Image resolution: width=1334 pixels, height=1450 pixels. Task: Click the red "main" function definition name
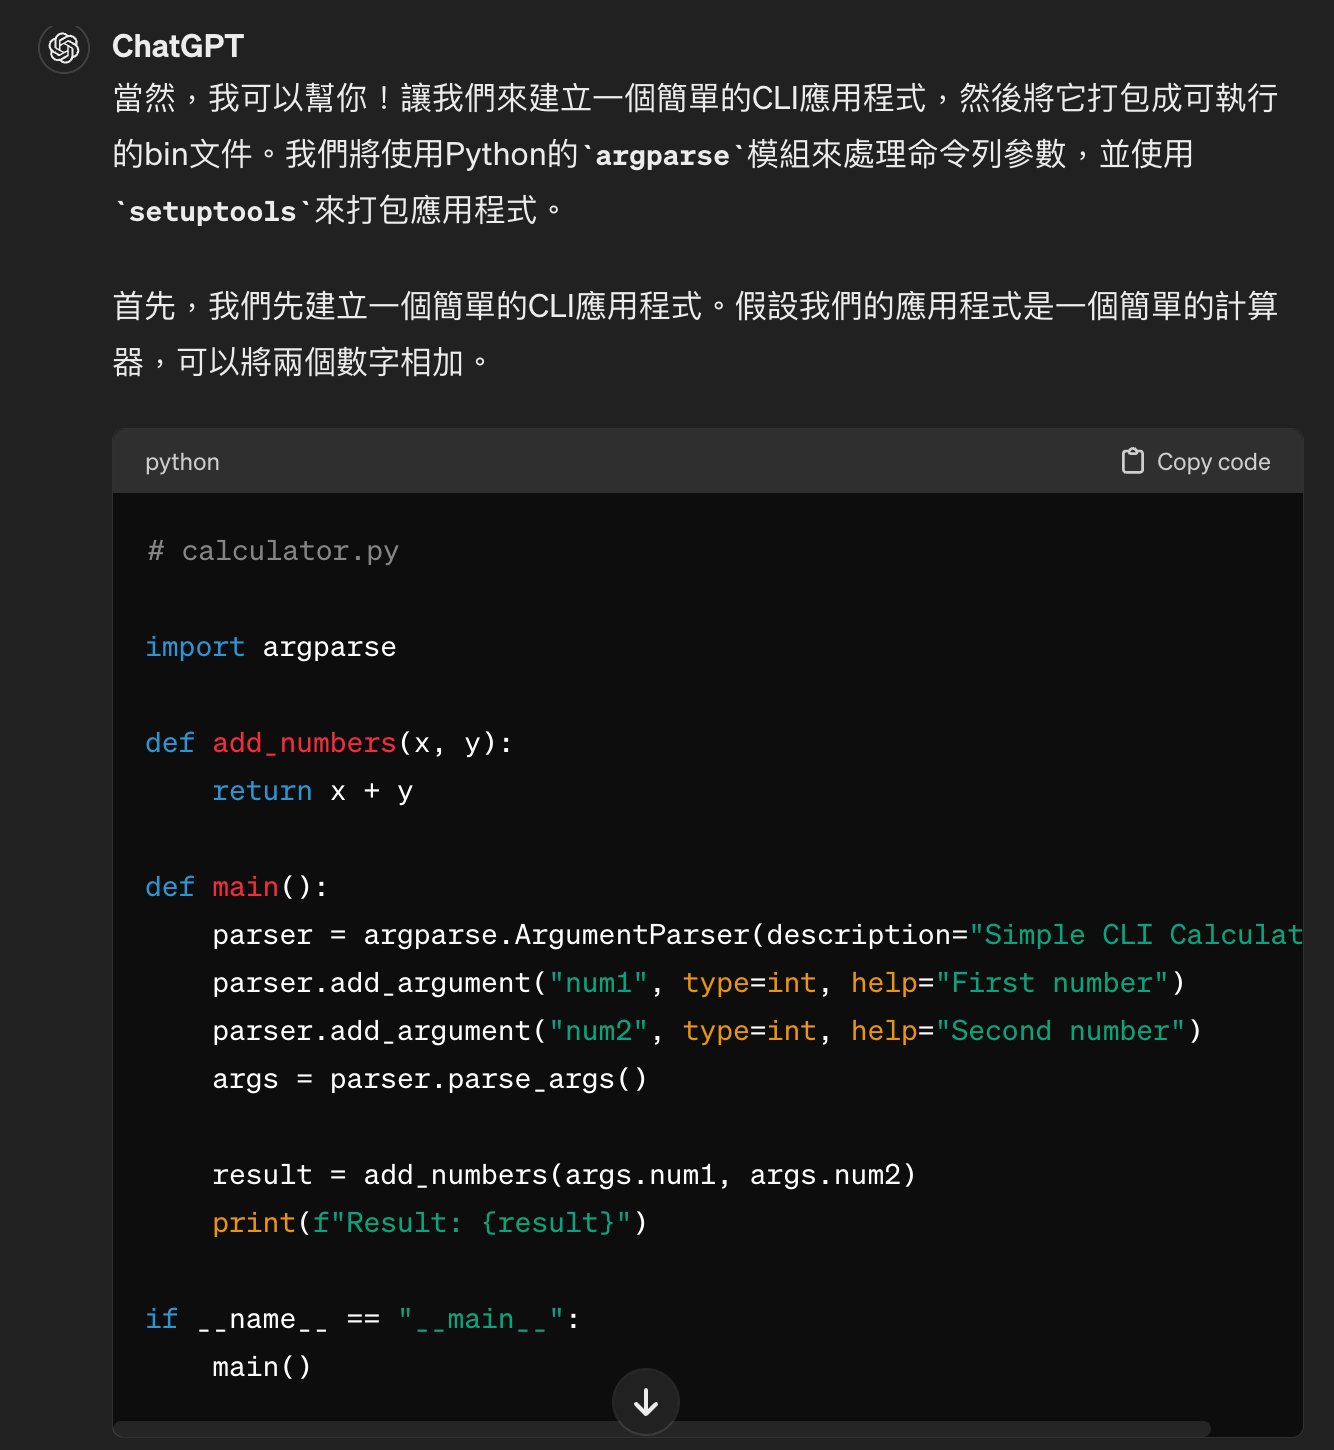(245, 887)
